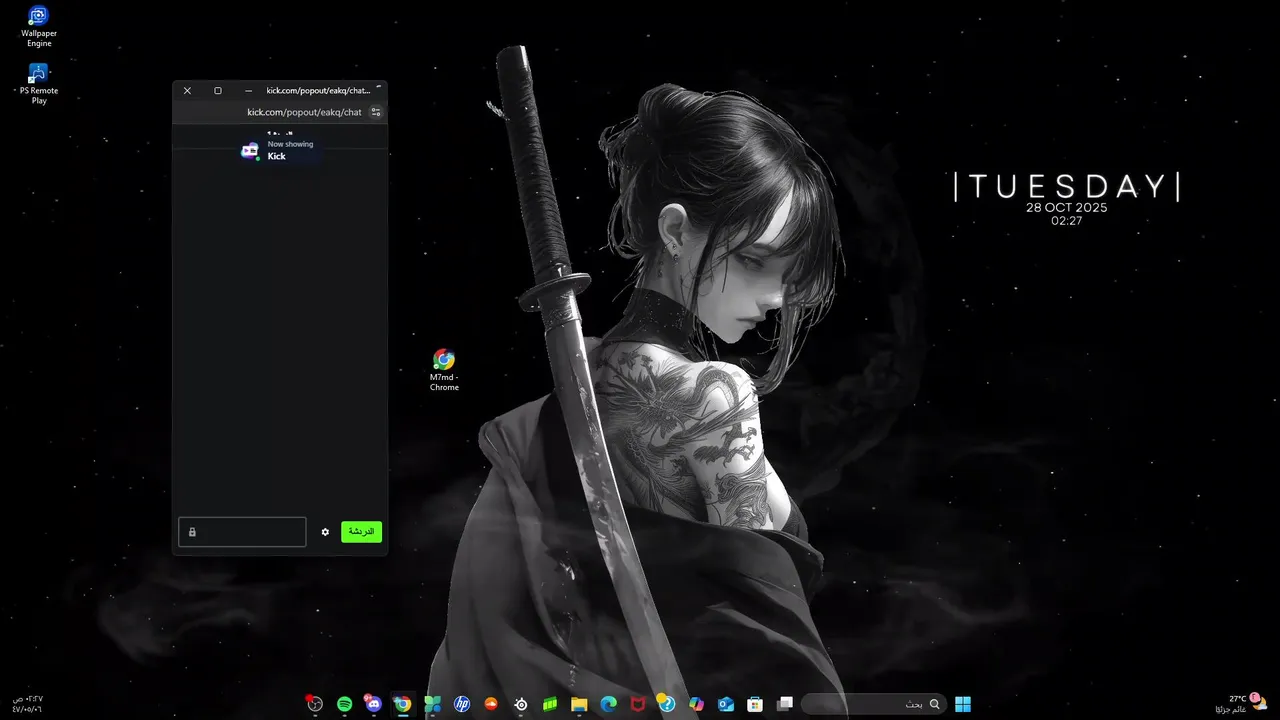Screen dimensions: 1280x720
Task: Open Microsoft Edge from the taskbar
Action: (x=608, y=704)
